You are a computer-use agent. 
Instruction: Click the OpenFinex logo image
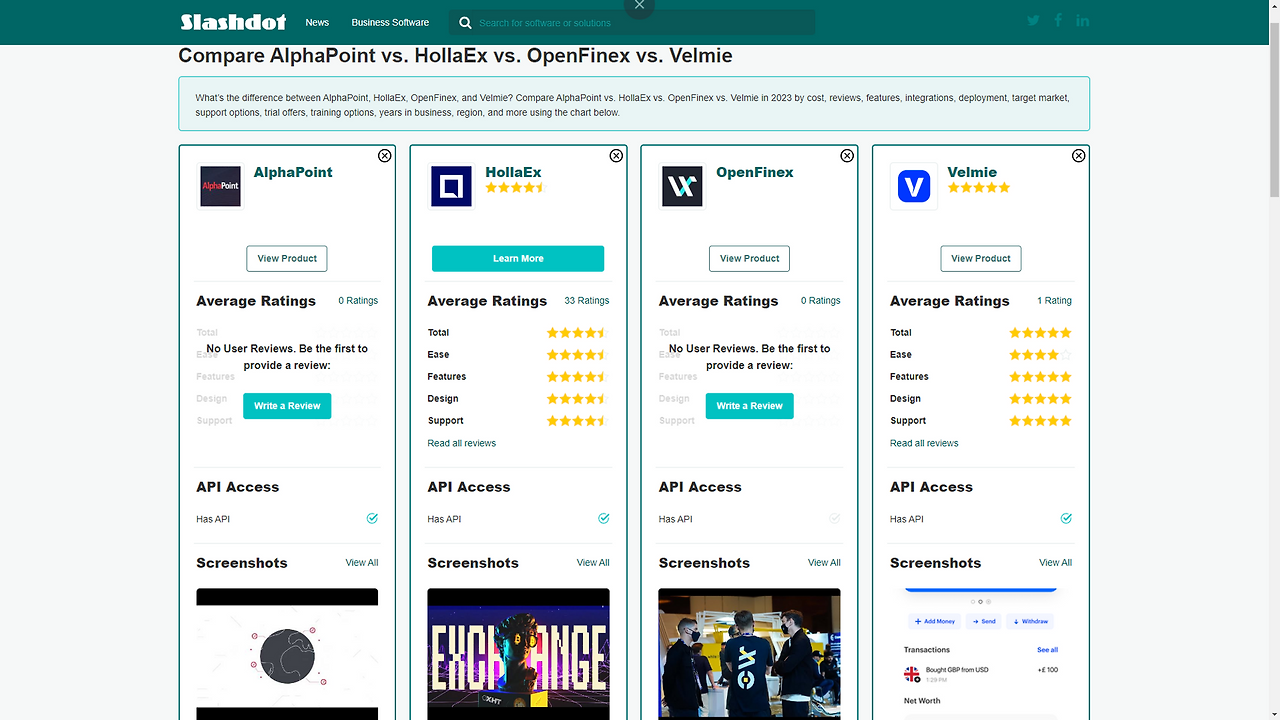click(682, 186)
